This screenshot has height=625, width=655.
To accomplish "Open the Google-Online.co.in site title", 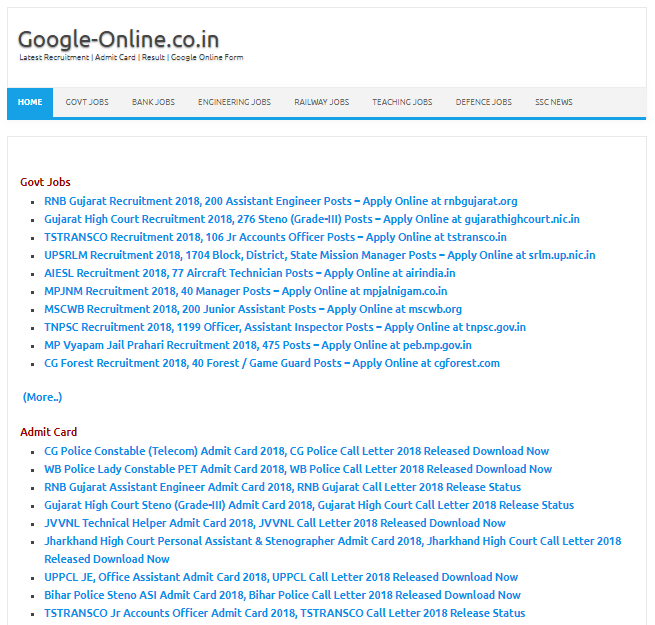I will pyautogui.click(x=118, y=39).
